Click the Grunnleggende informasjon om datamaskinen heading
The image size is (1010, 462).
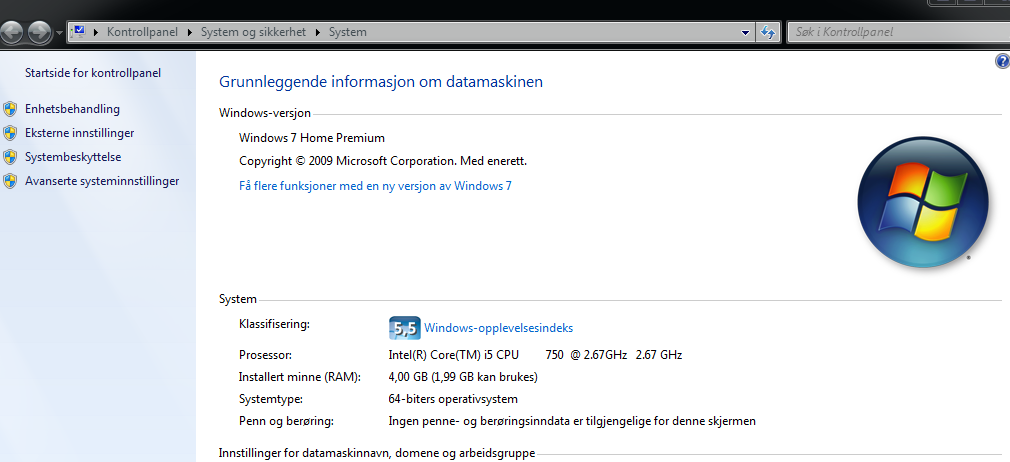[381, 82]
